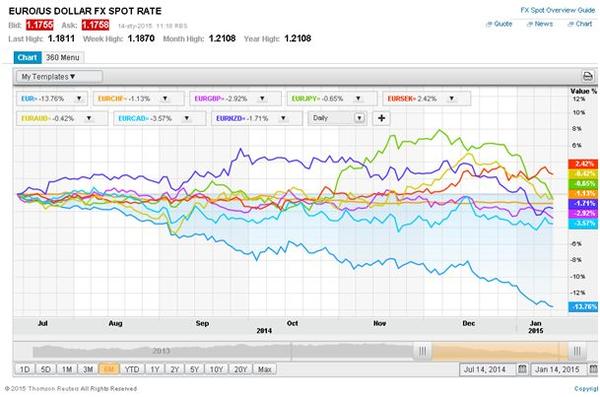Screen dimensions: 600x397
Task: Expand the EURJPY series dropdown
Action: [358, 98]
